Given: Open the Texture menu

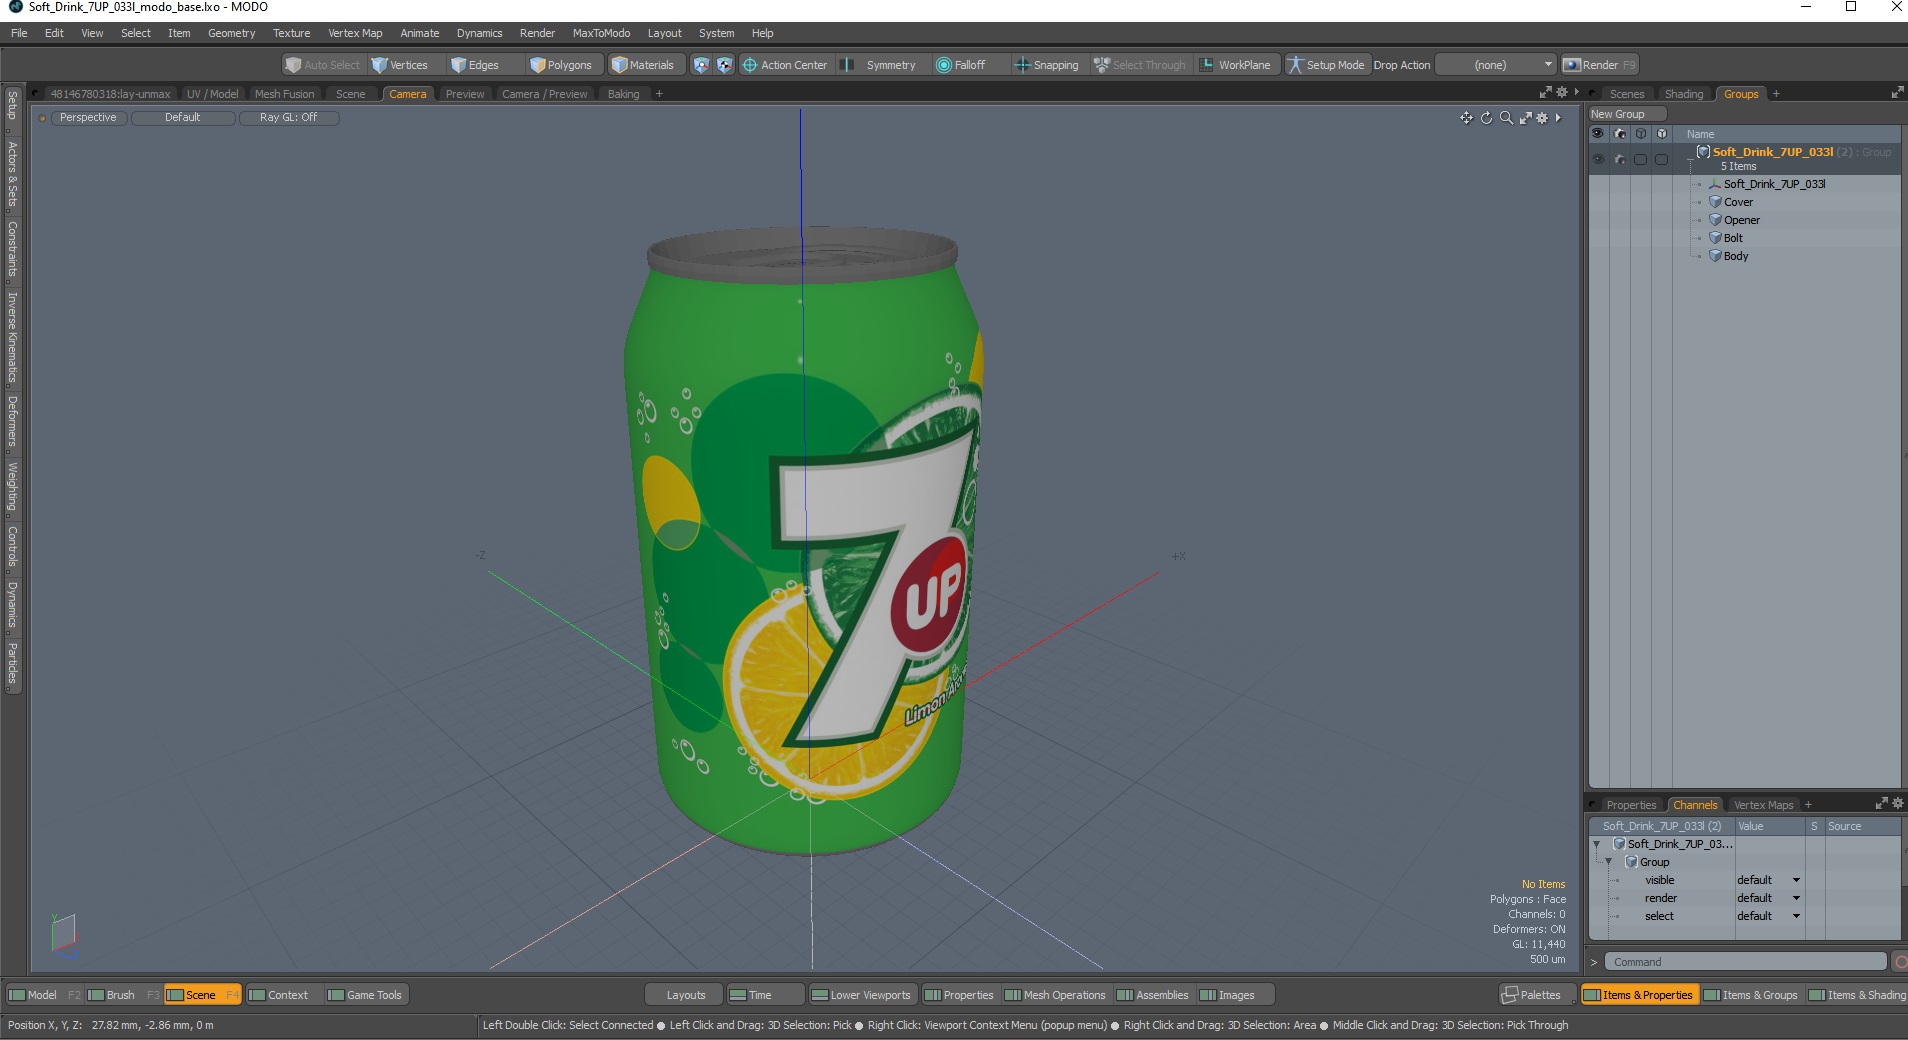Looking at the screenshot, I should tap(291, 33).
